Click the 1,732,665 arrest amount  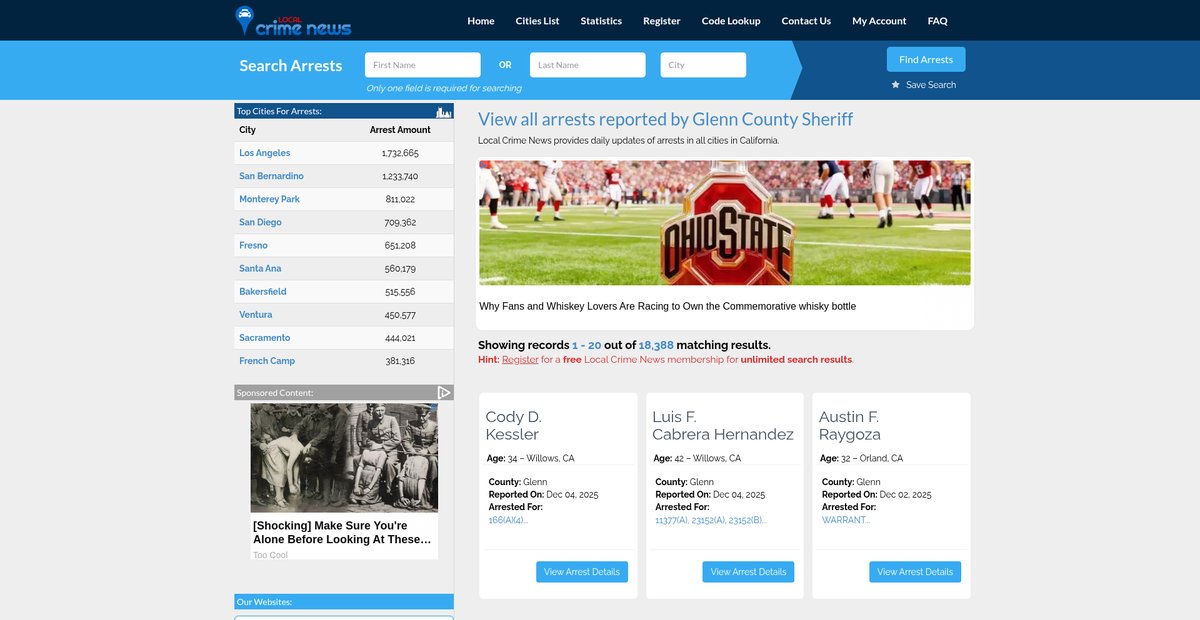[x=400, y=153]
